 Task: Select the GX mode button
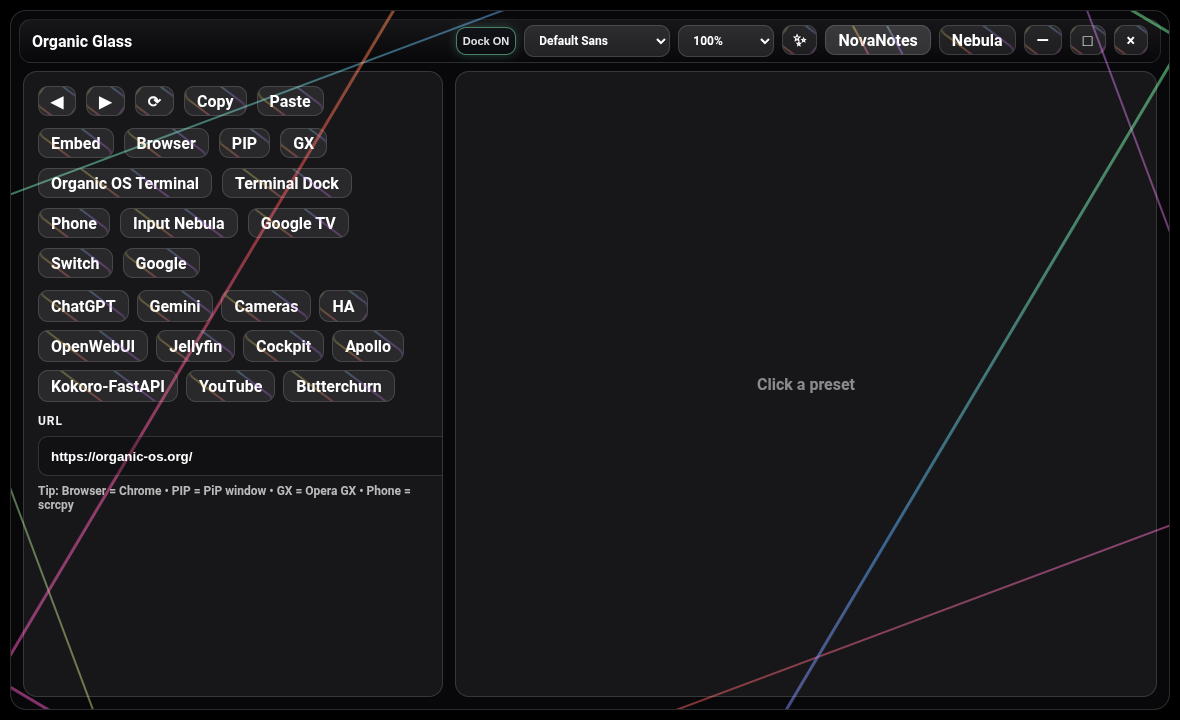pos(303,143)
